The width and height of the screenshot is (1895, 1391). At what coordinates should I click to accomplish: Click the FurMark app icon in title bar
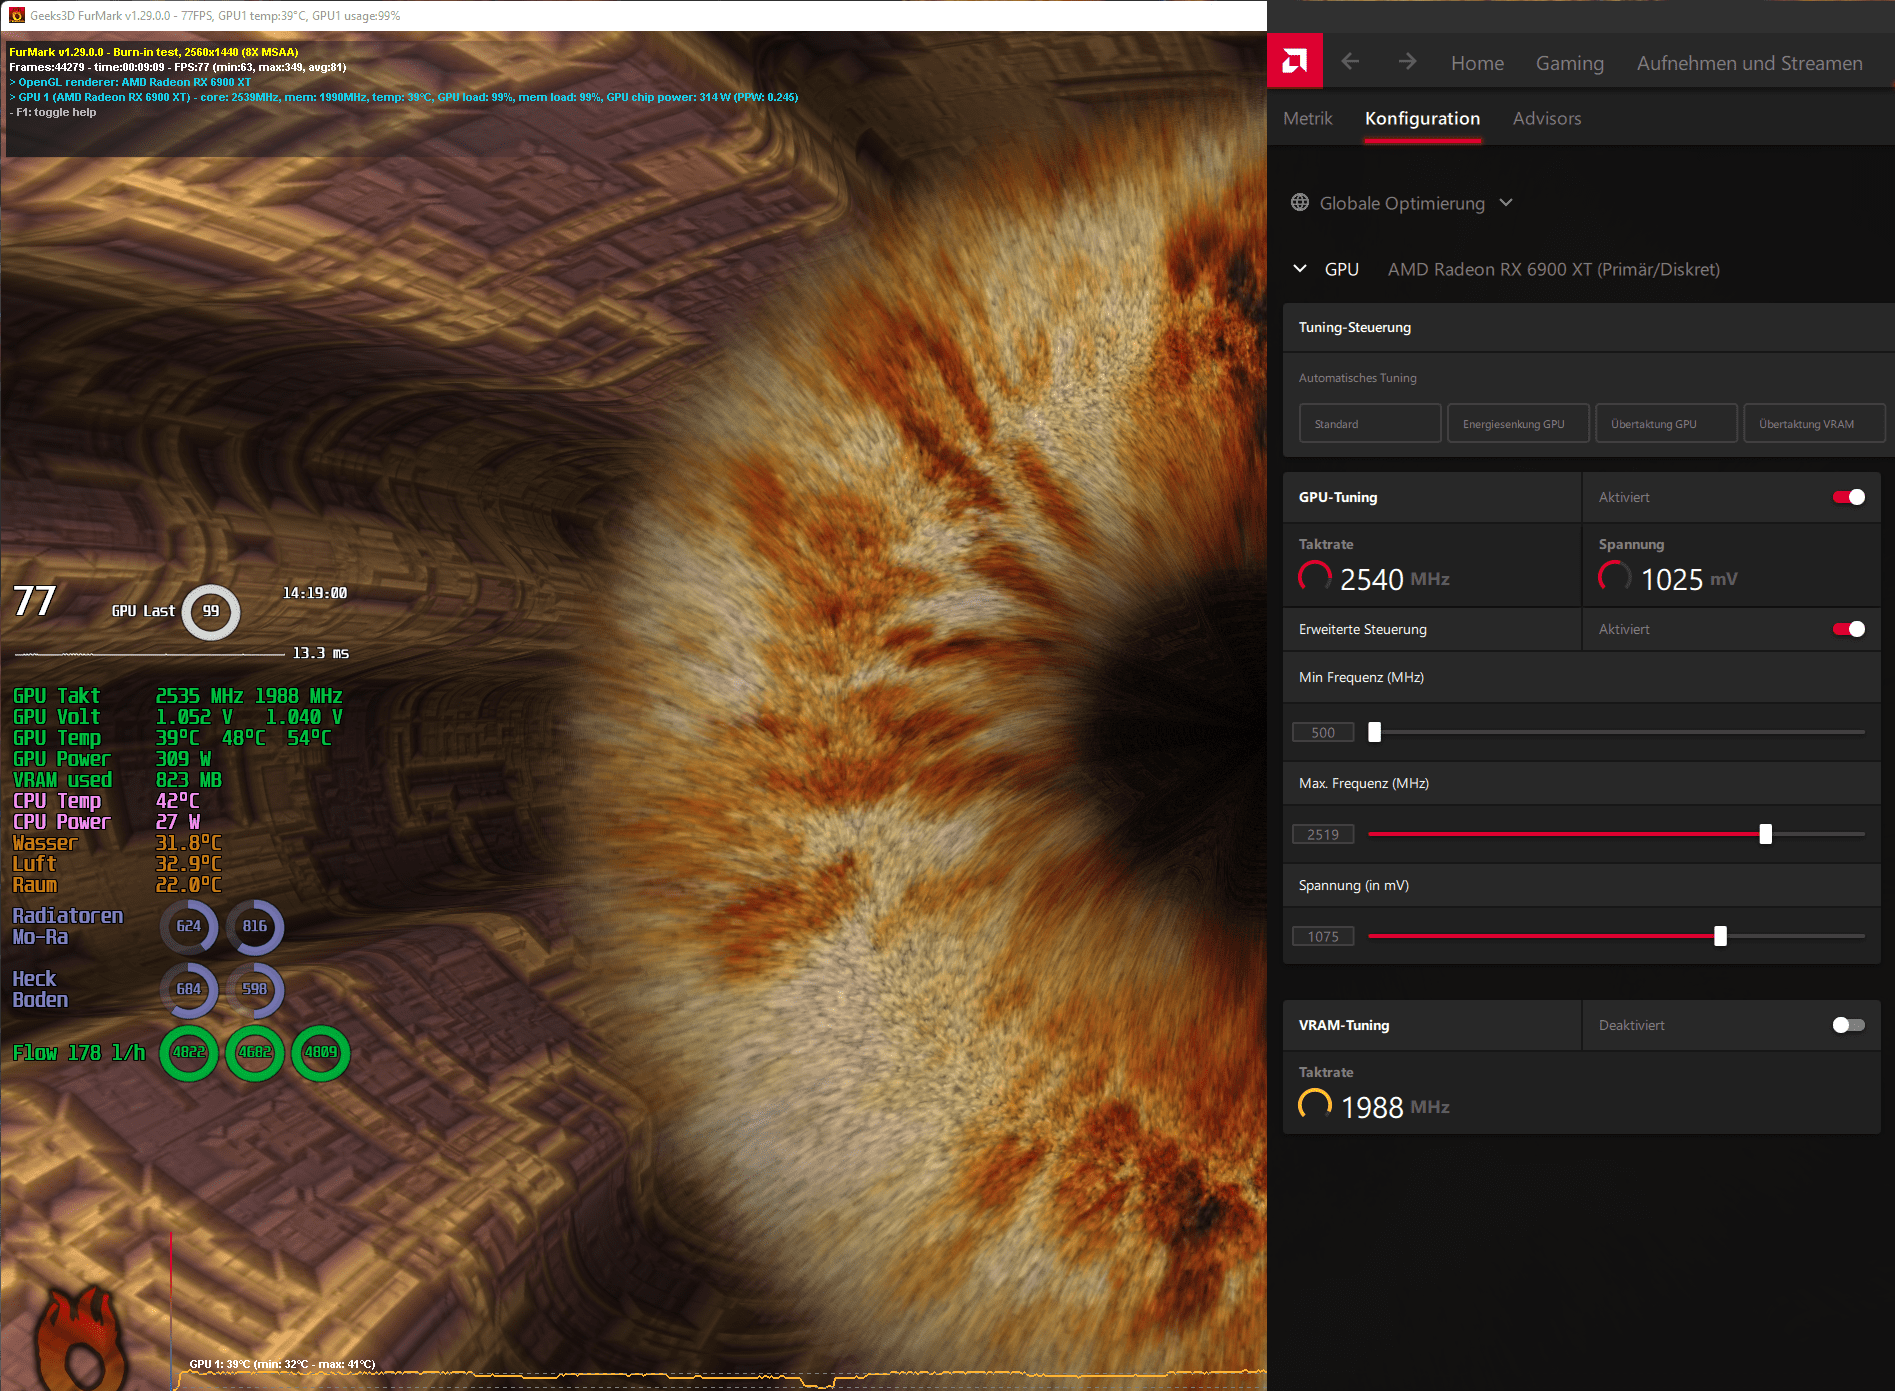16,15
